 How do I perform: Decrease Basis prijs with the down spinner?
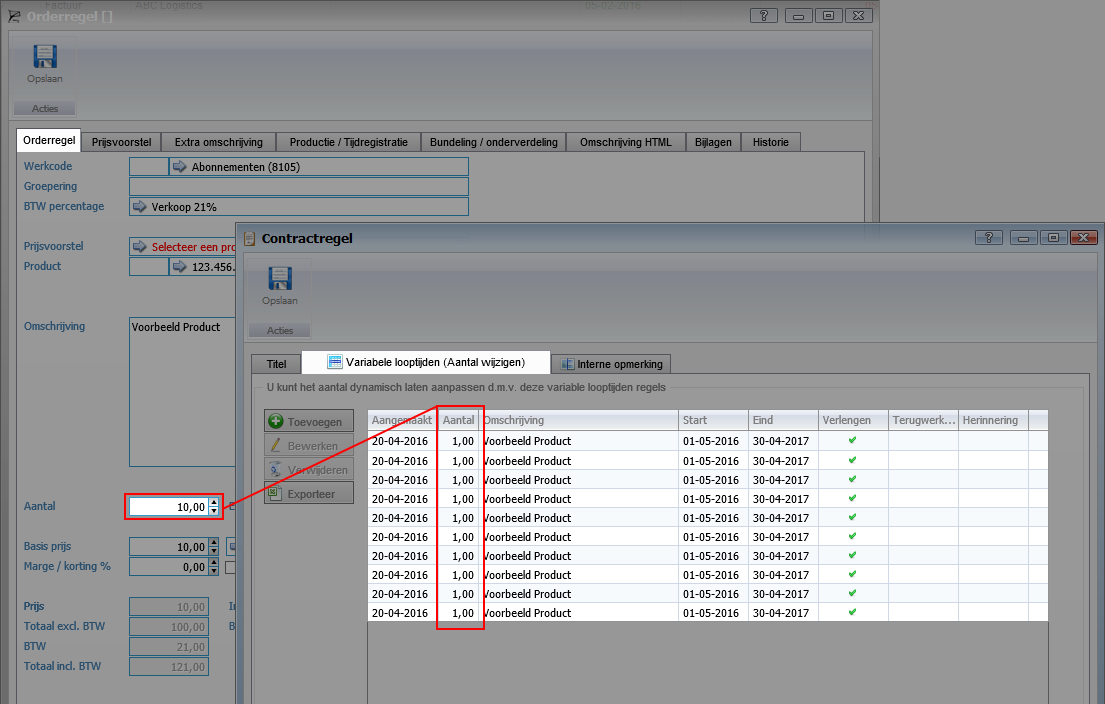tap(214, 551)
